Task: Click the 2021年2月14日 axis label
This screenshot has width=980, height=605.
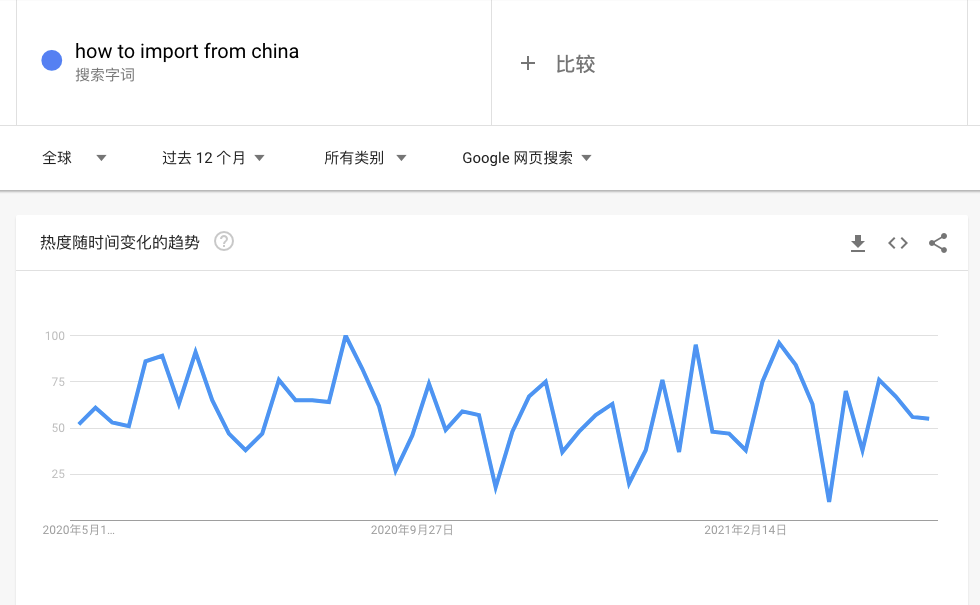Action: pos(746,530)
